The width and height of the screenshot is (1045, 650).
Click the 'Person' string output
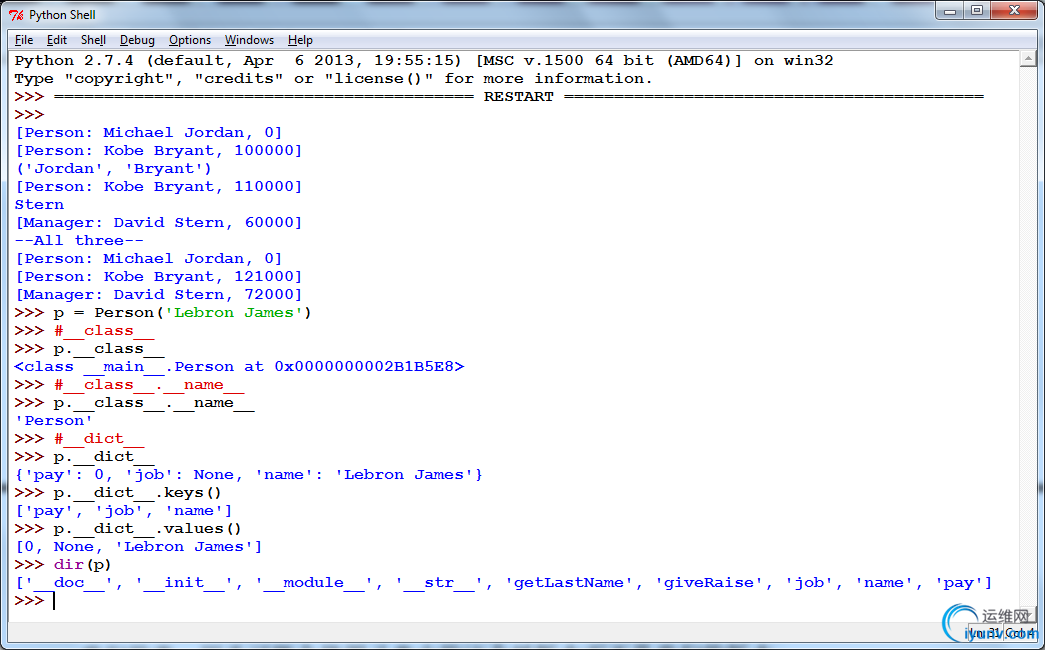click(53, 421)
